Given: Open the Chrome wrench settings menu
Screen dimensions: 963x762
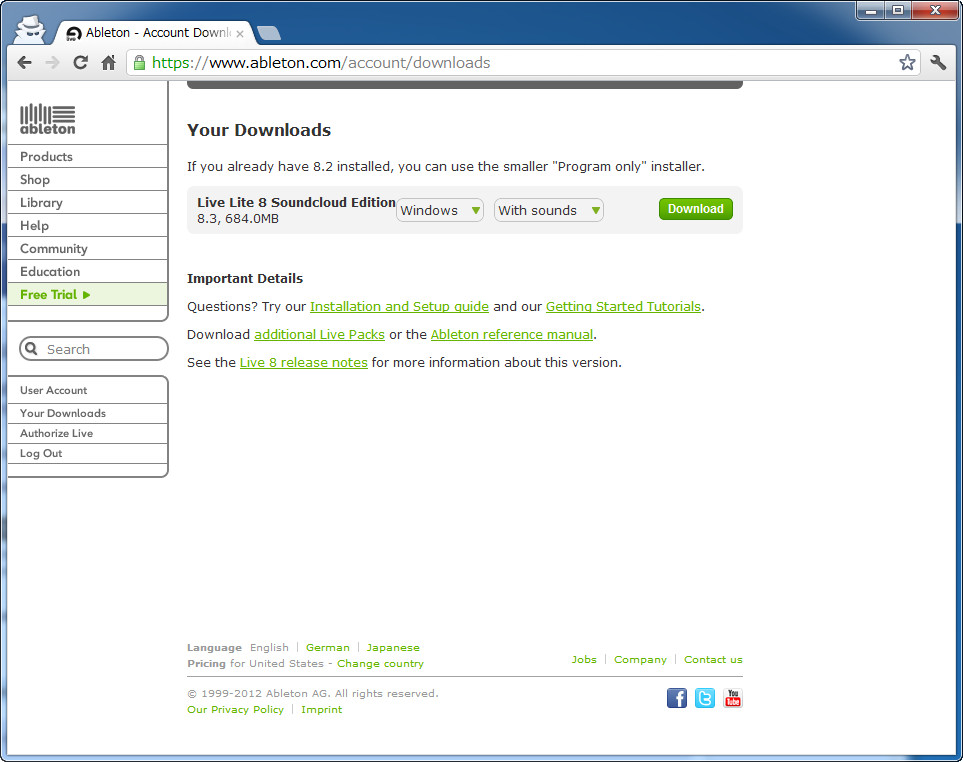Looking at the screenshot, I should [x=938, y=63].
